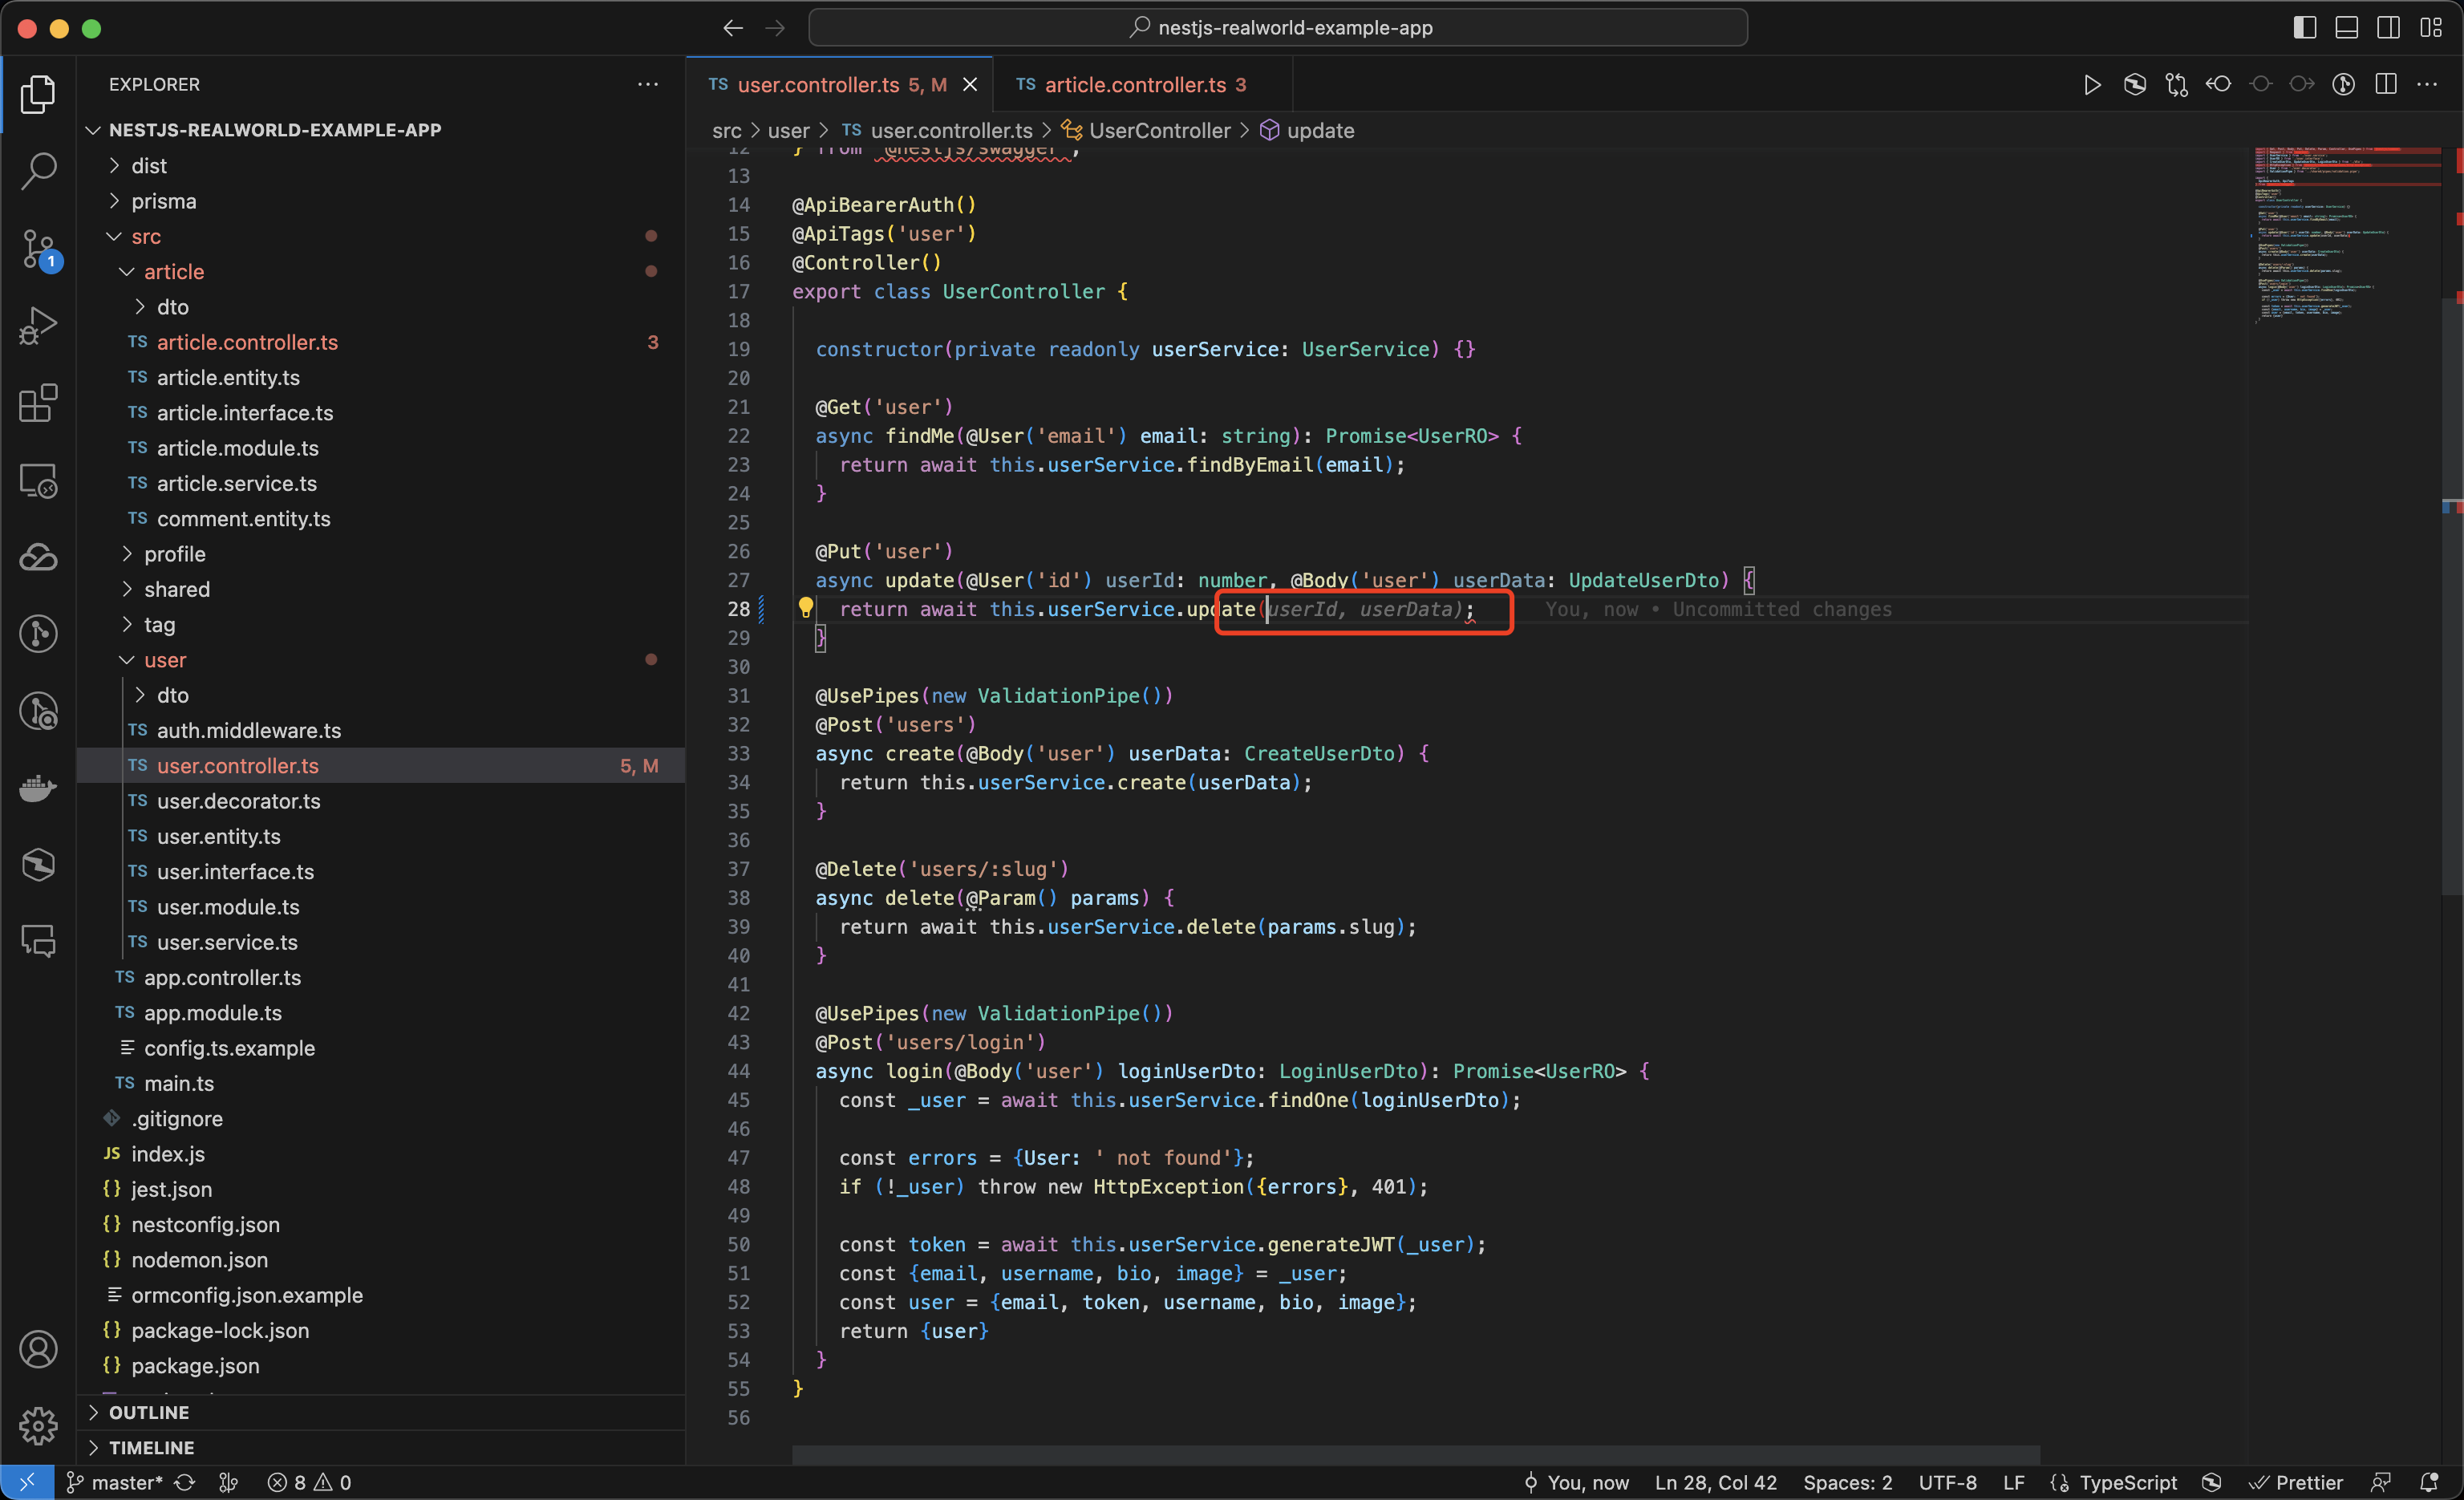
Task: Open the Run and Debug view
Action: [x=38, y=325]
